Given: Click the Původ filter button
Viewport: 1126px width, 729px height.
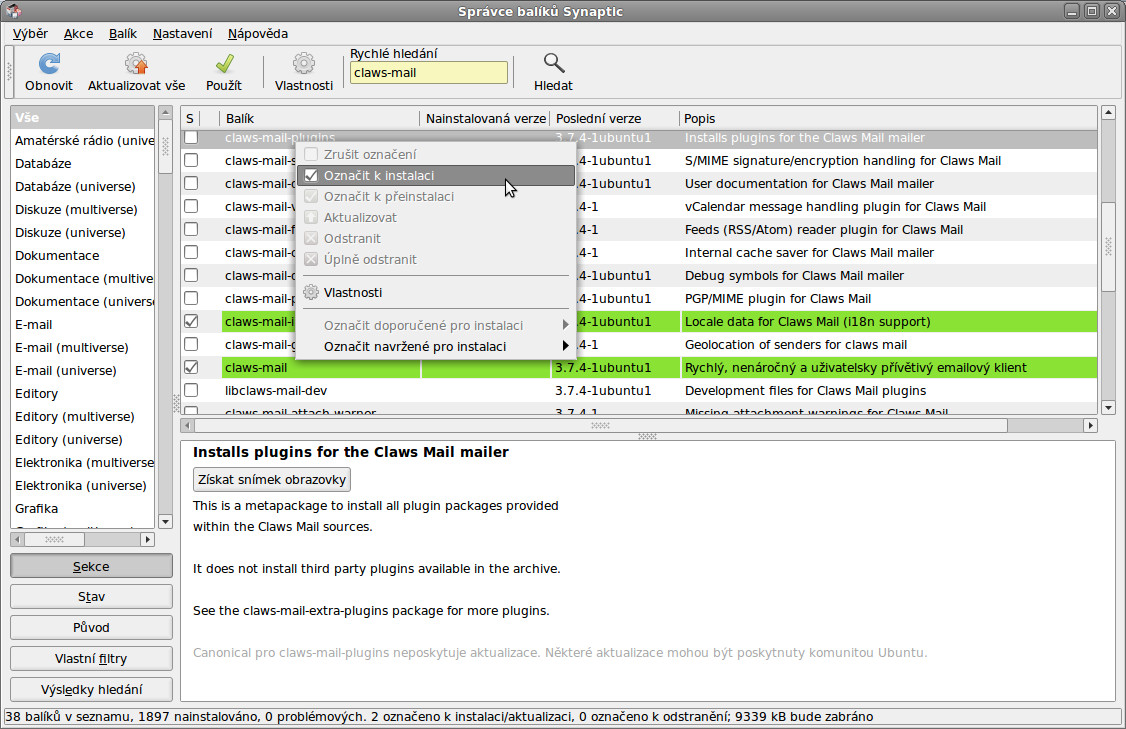Looking at the screenshot, I should pos(91,628).
